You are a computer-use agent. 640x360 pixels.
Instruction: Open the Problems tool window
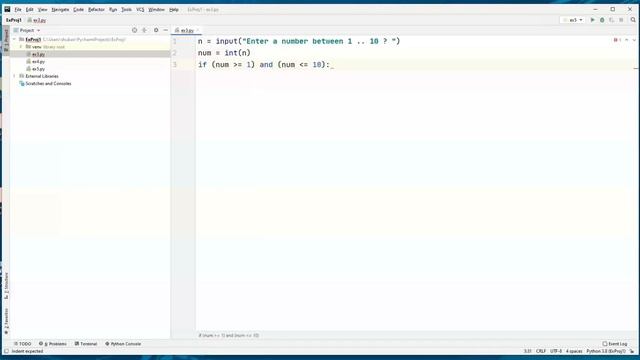[x=53, y=344]
